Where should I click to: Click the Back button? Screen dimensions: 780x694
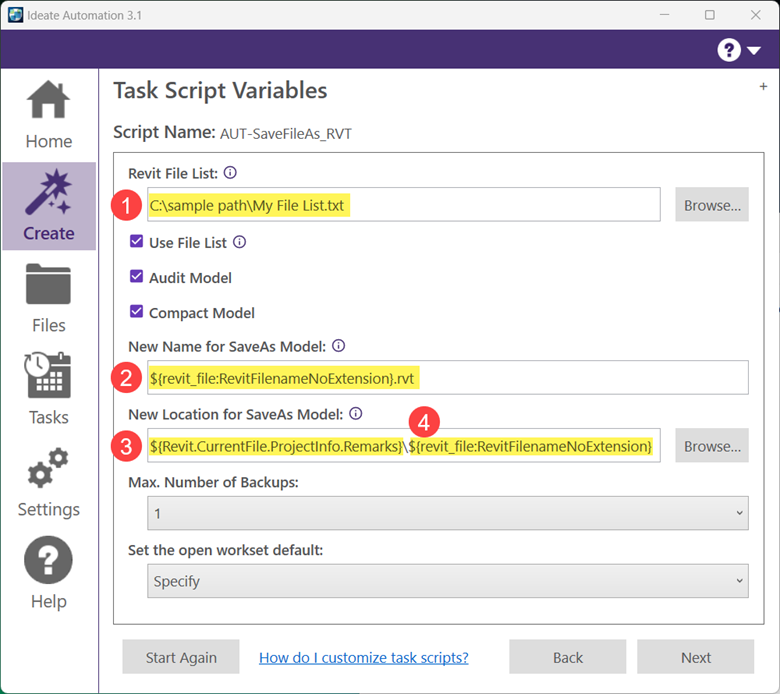click(x=568, y=657)
